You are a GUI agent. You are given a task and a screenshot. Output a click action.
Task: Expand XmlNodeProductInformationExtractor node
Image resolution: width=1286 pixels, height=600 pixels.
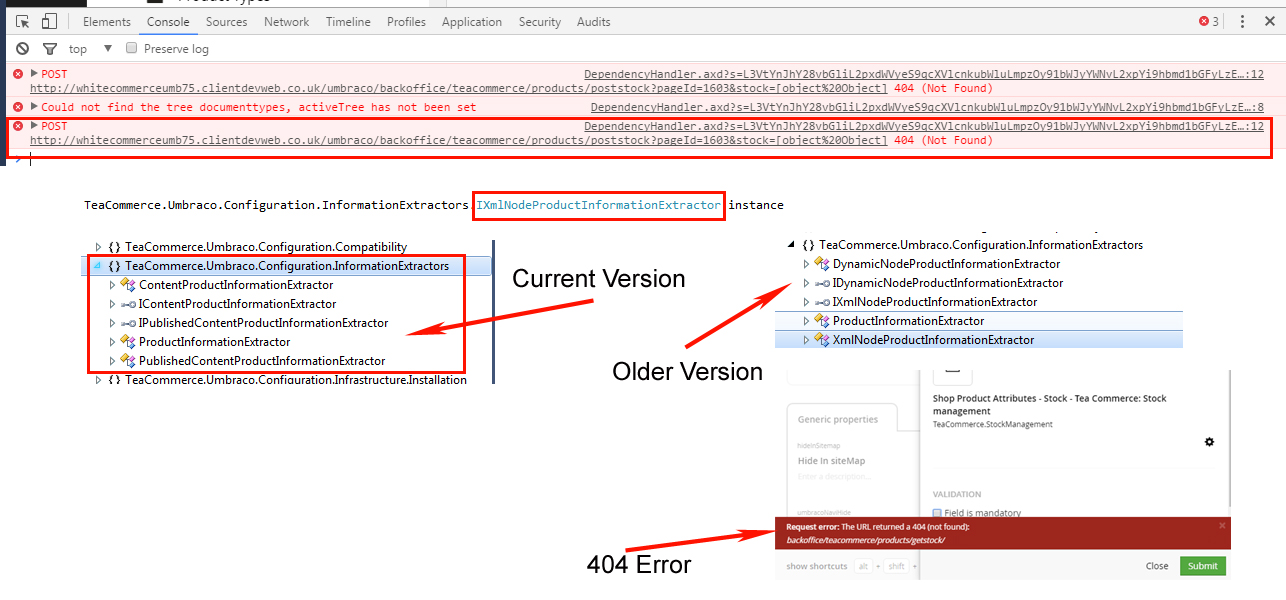pyautogui.click(x=806, y=340)
